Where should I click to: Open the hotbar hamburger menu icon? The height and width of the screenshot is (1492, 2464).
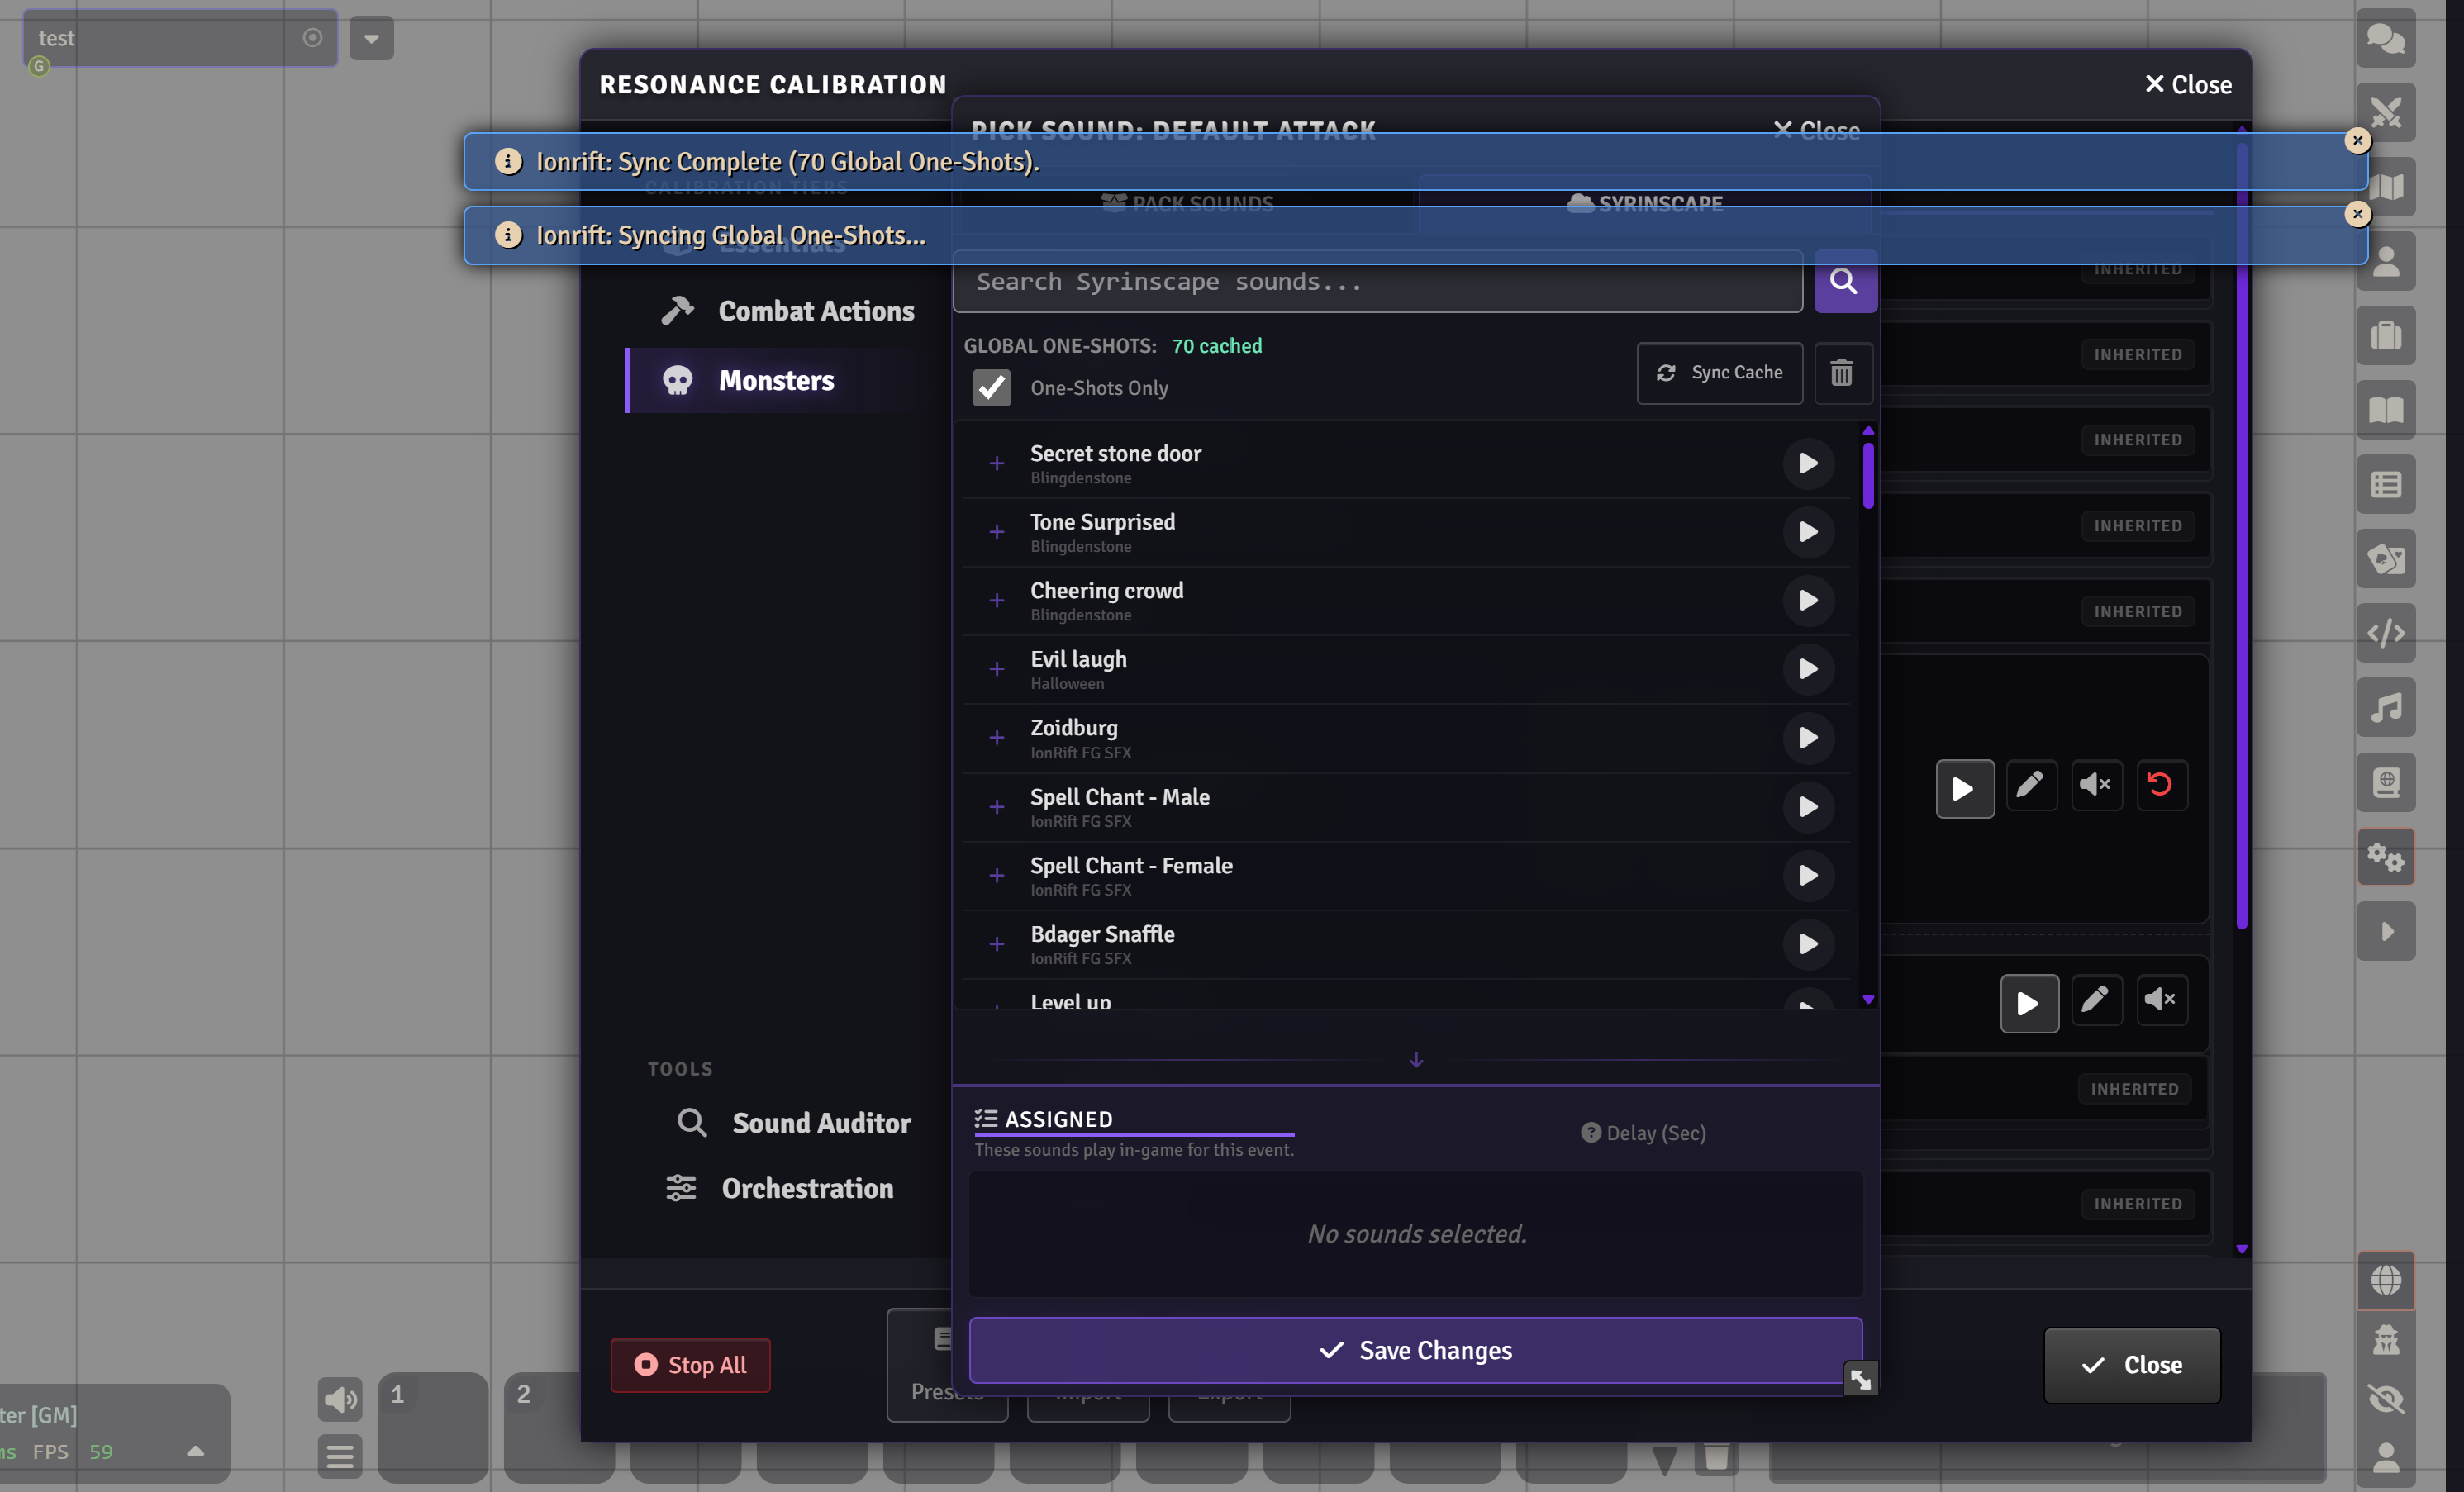pos(340,1456)
